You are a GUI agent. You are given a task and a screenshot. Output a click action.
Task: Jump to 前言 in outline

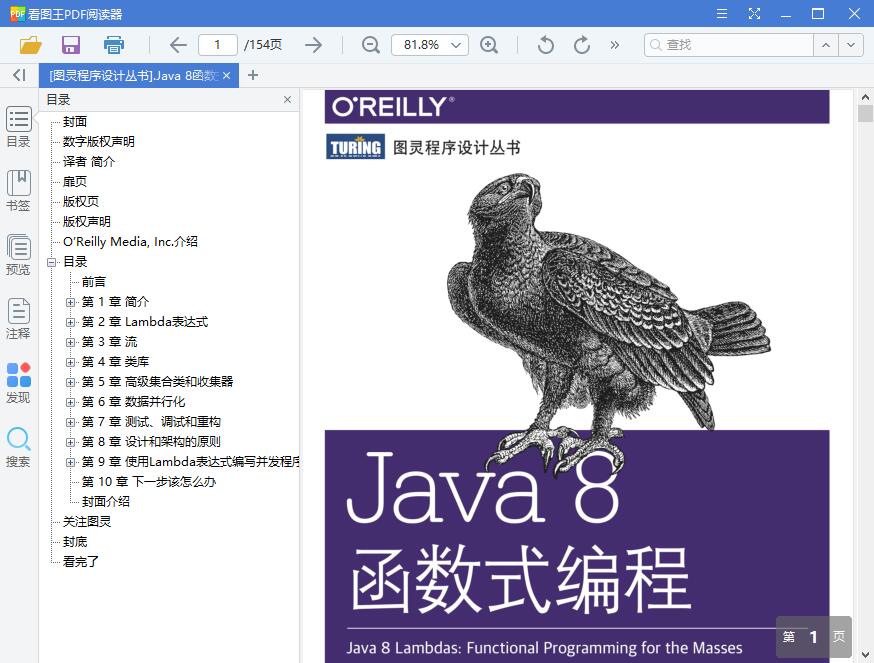[94, 282]
